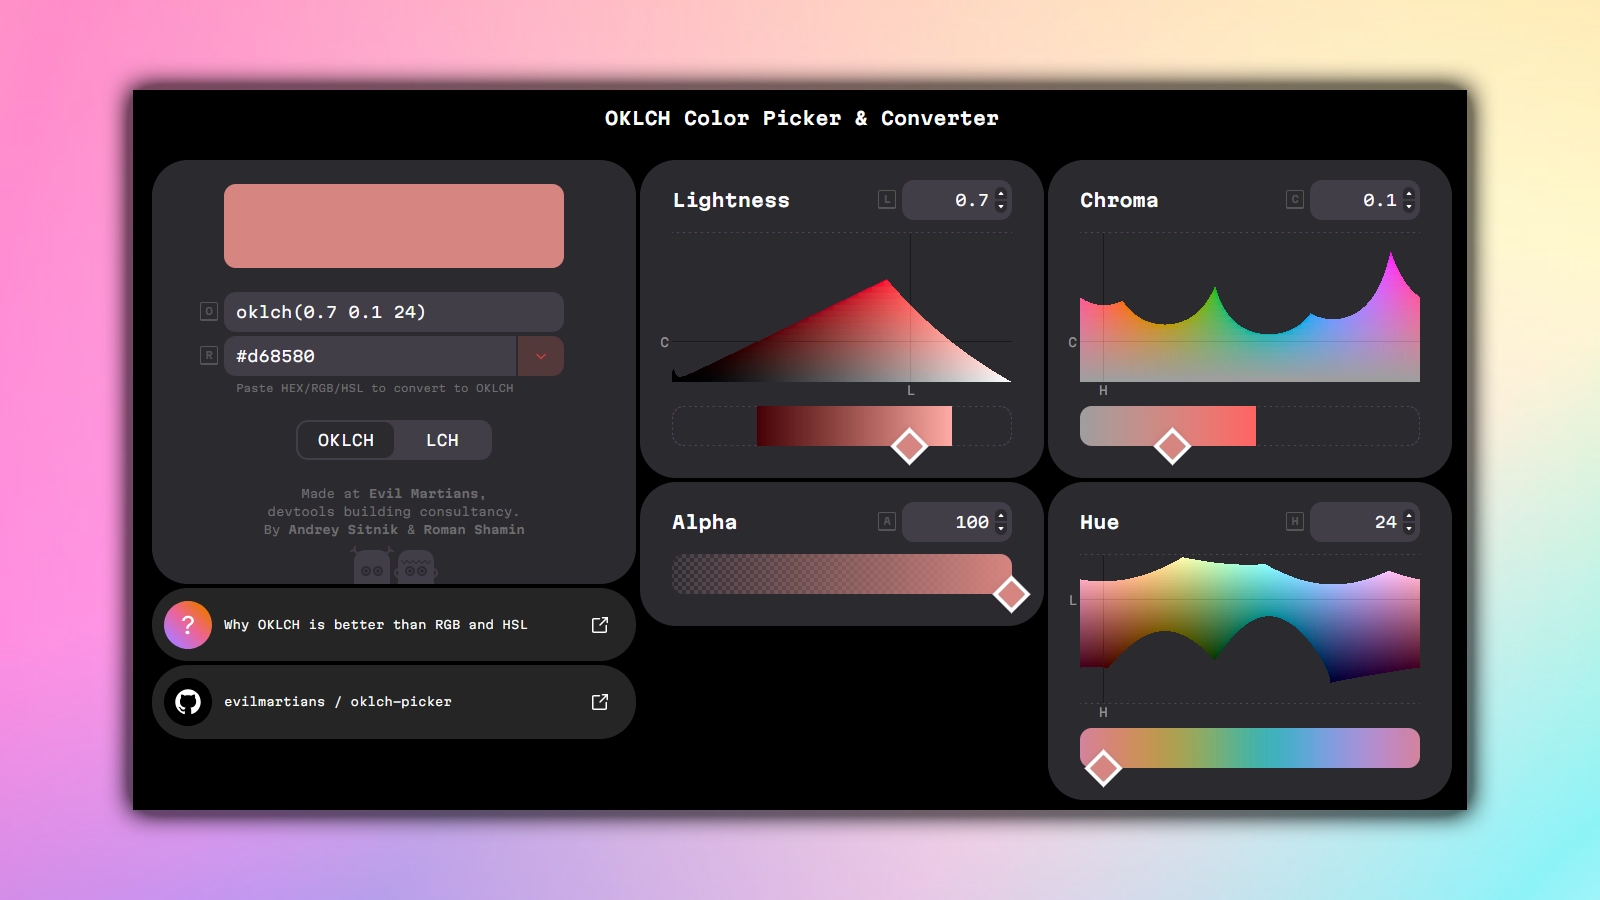This screenshot has width=1600, height=900.
Task: Click the GitHub logo icon
Action: click(x=188, y=702)
